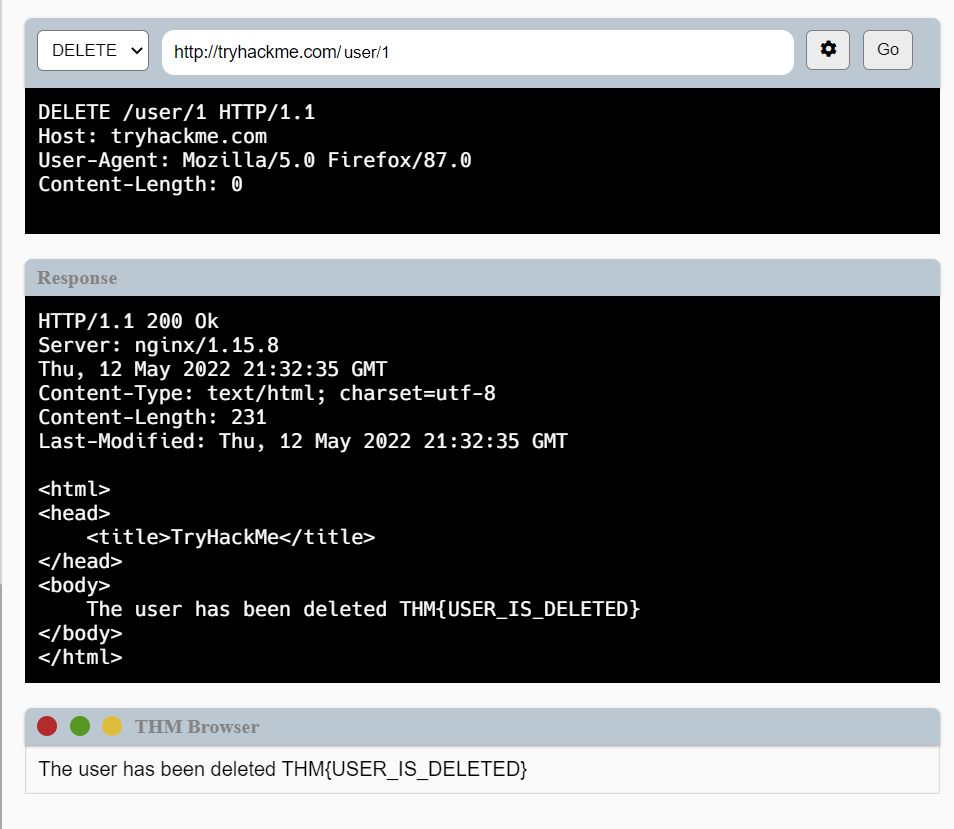Select the Last-Modified response header
Screen dimensions: 954x829
pyautogui.click(x=303, y=442)
